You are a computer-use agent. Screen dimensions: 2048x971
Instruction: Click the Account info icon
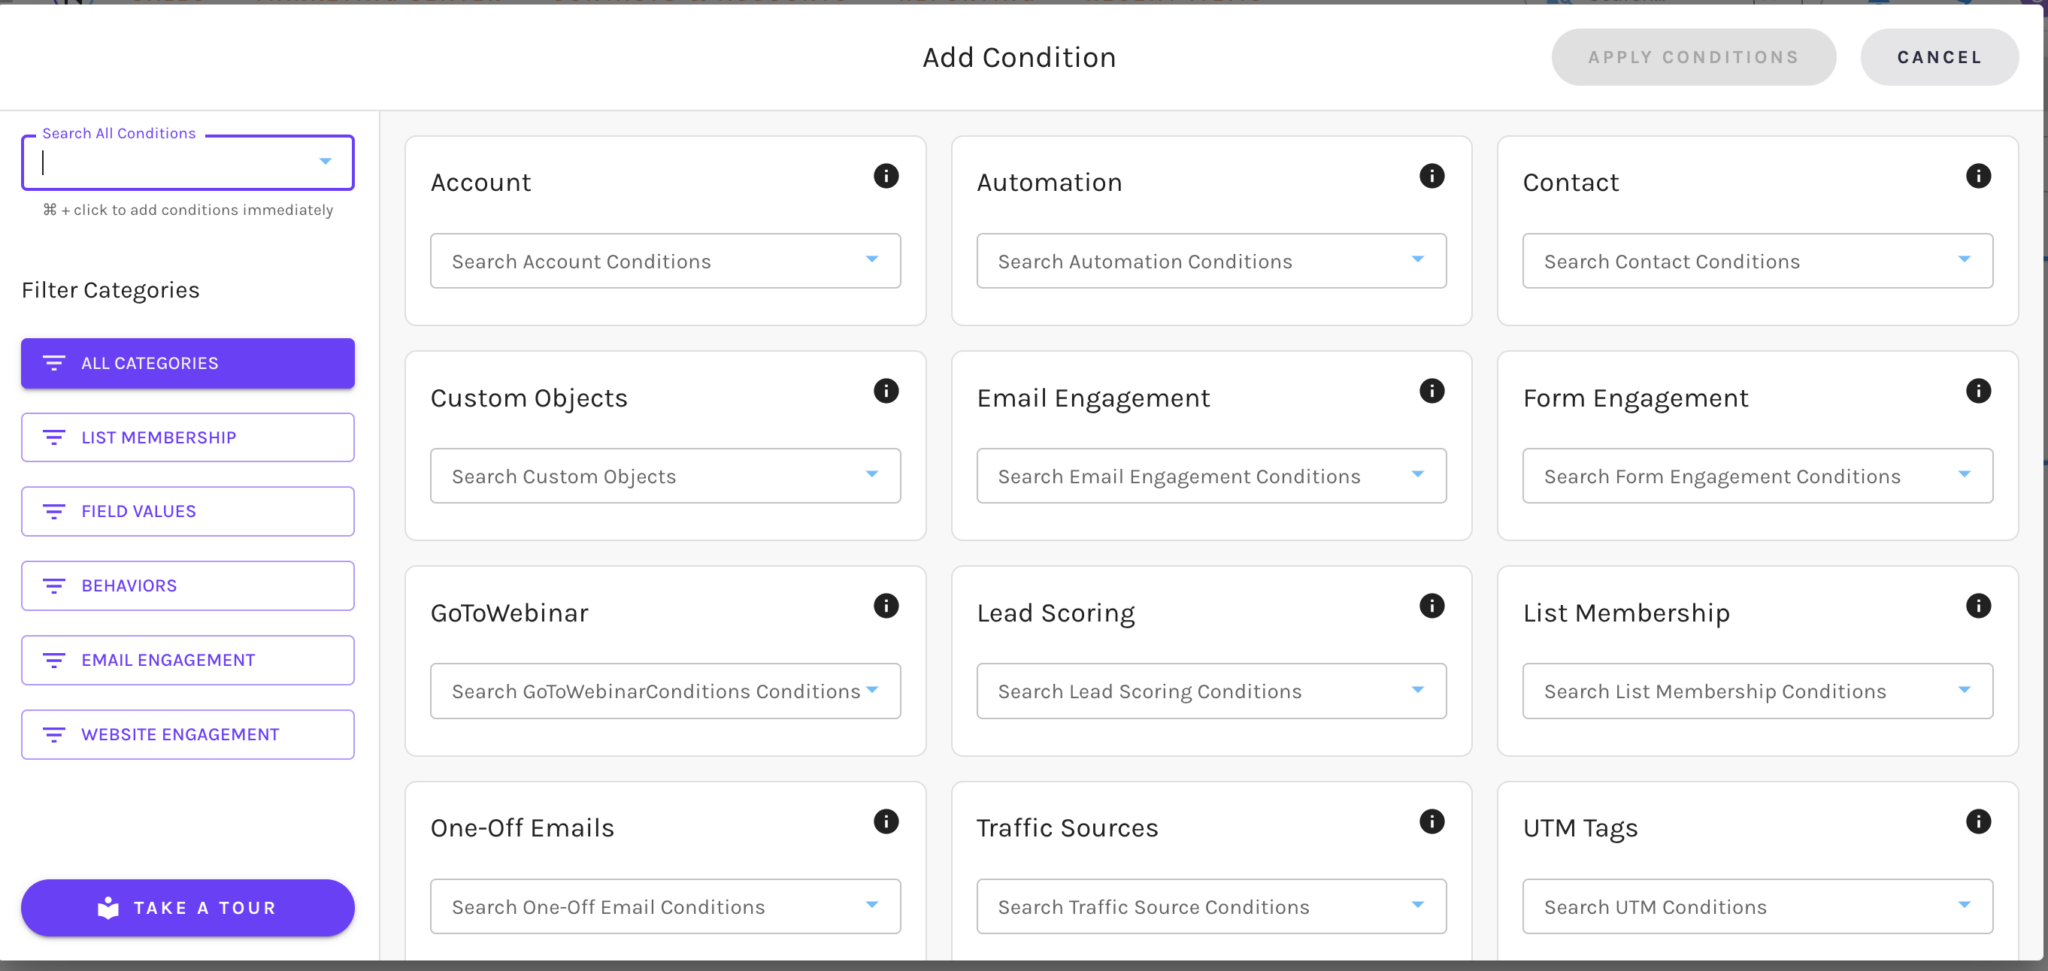coord(886,176)
